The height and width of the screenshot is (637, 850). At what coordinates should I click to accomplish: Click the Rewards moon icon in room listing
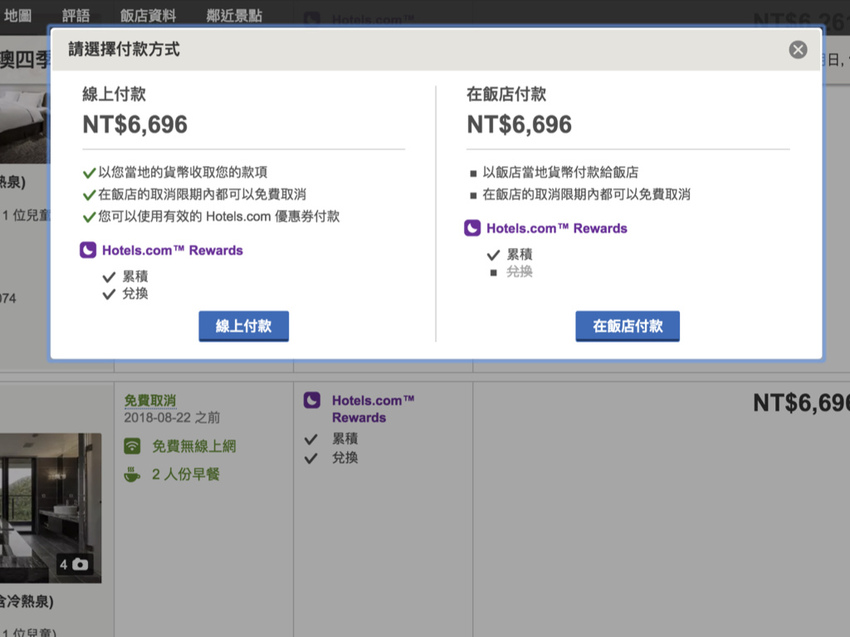[x=312, y=400]
